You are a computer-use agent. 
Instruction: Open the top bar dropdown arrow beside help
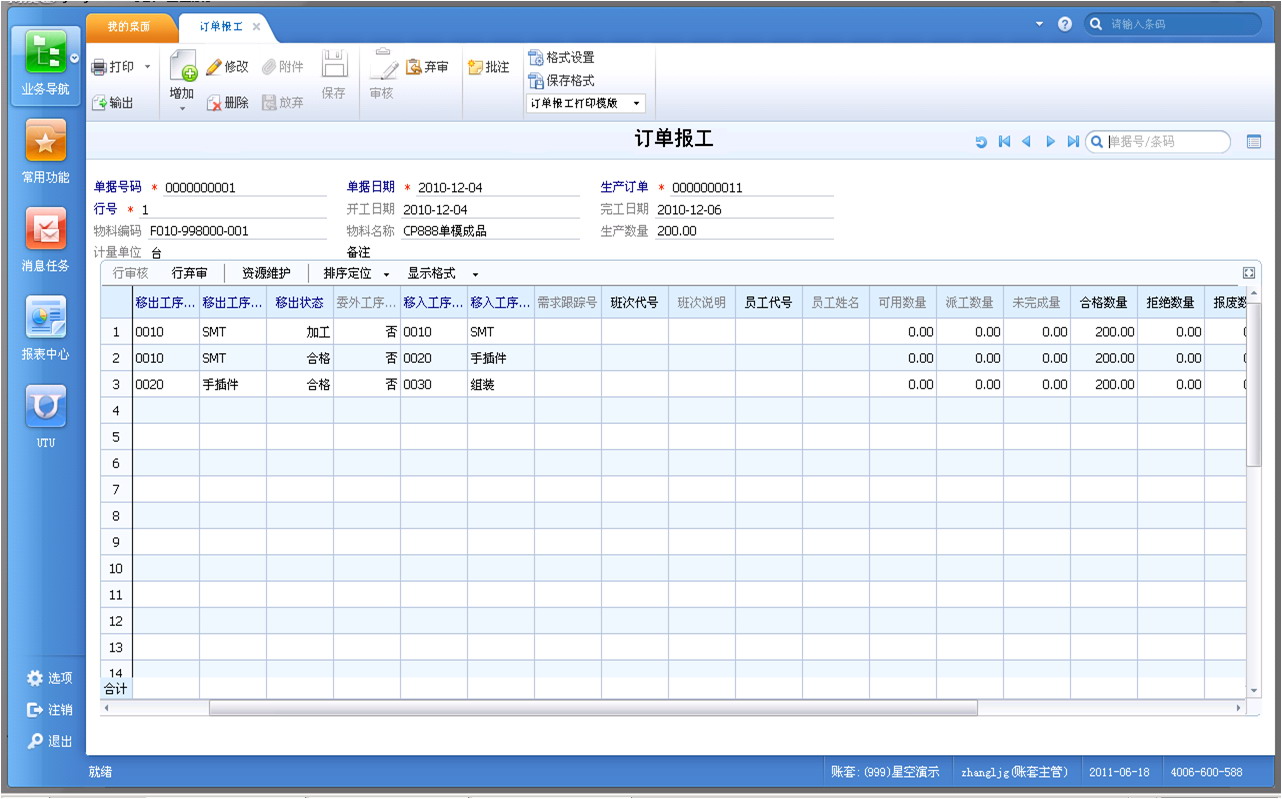(x=1039, y=23)
